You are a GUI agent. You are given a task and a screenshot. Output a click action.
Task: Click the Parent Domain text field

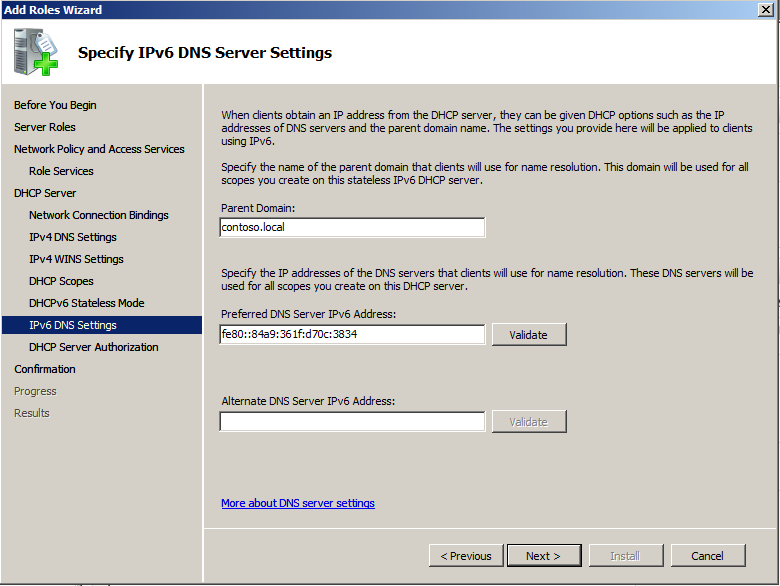352,227
